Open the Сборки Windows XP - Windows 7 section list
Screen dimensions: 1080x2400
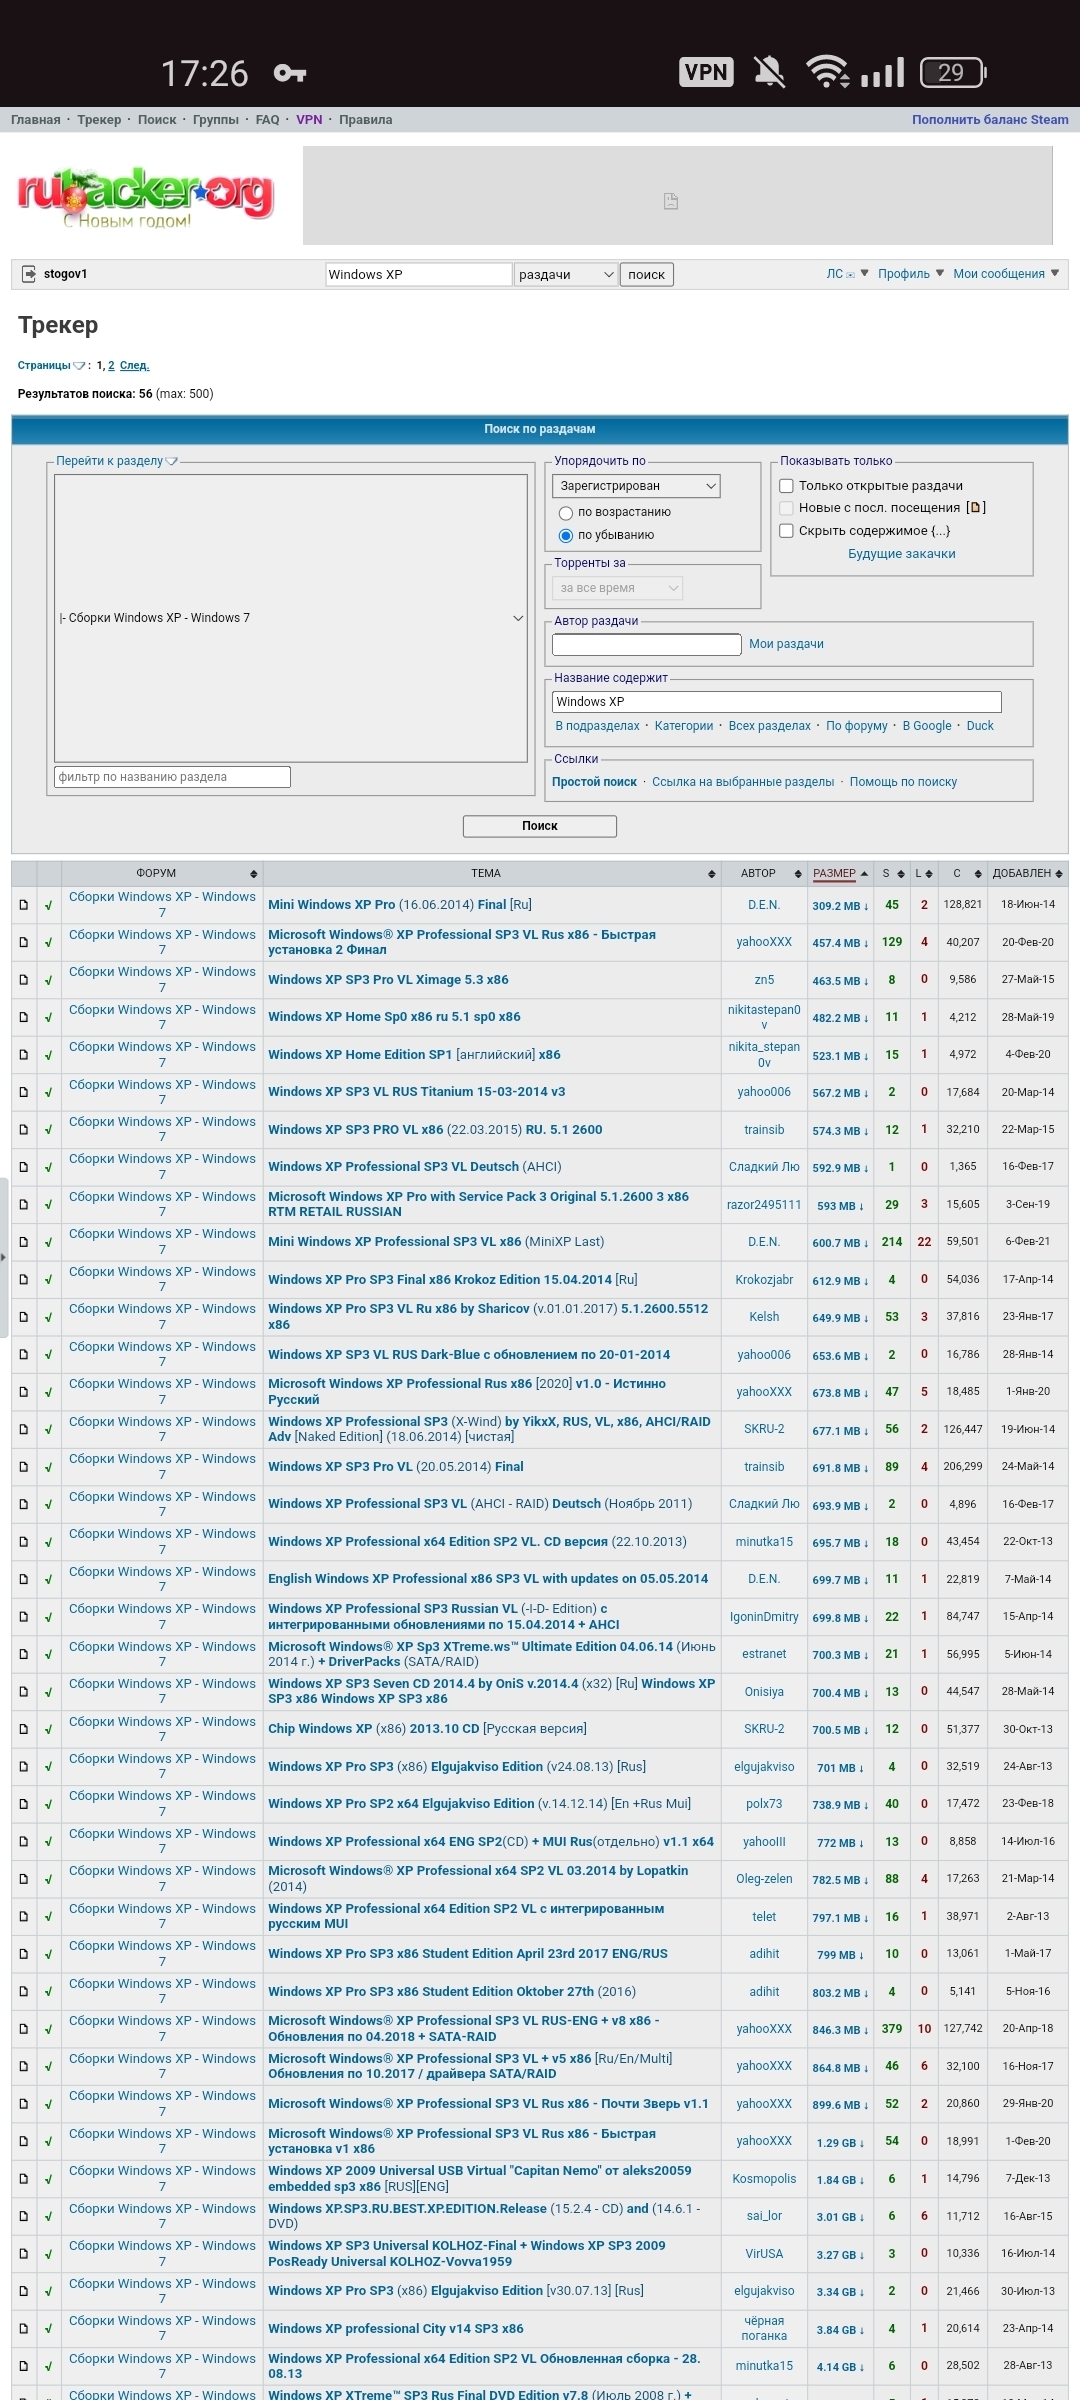point(291,618)
